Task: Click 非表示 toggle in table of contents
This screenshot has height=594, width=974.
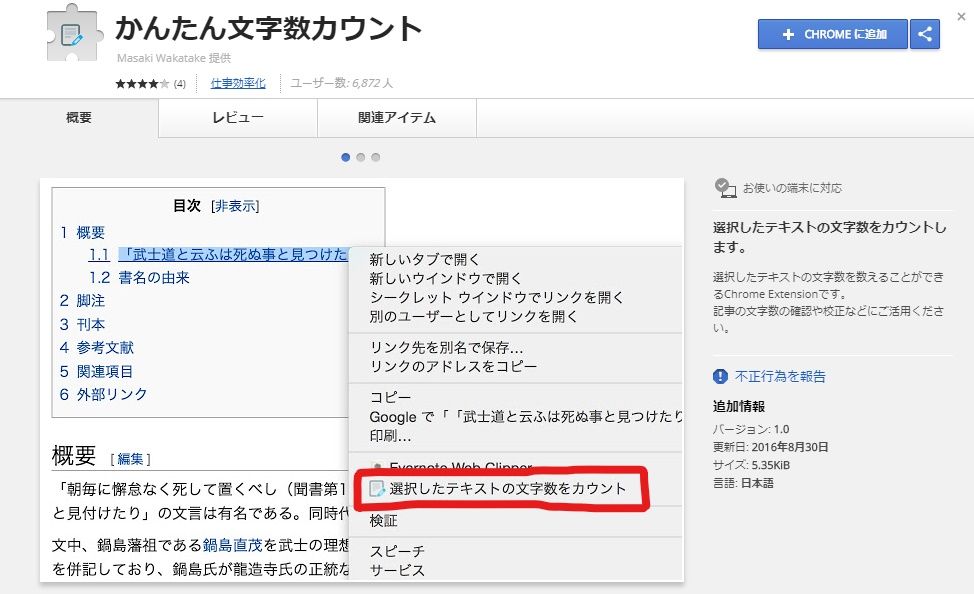Action: [x=235, y=206]
